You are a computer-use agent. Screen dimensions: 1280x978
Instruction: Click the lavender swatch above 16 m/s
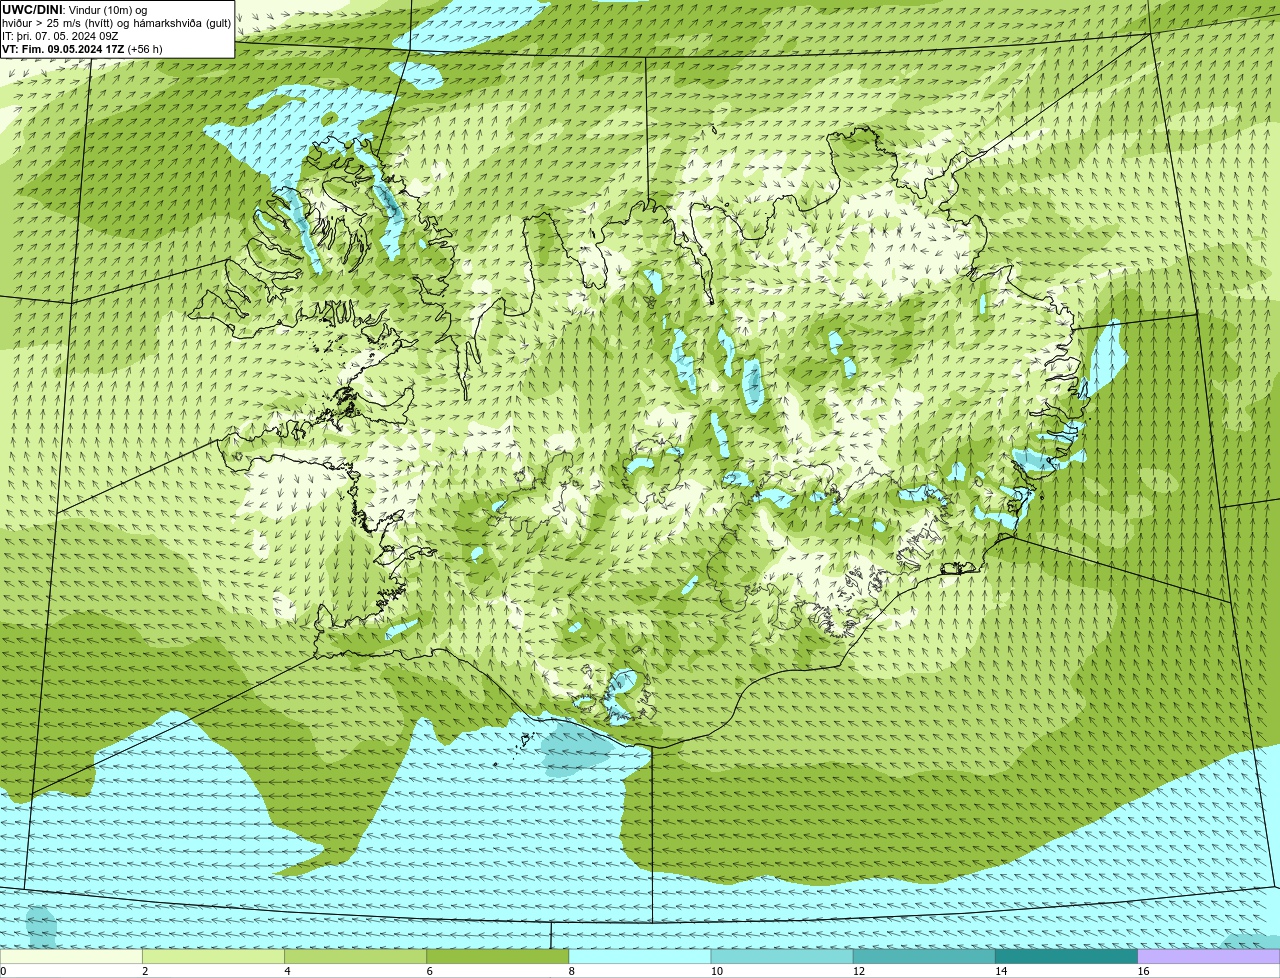click(1209, 957)
